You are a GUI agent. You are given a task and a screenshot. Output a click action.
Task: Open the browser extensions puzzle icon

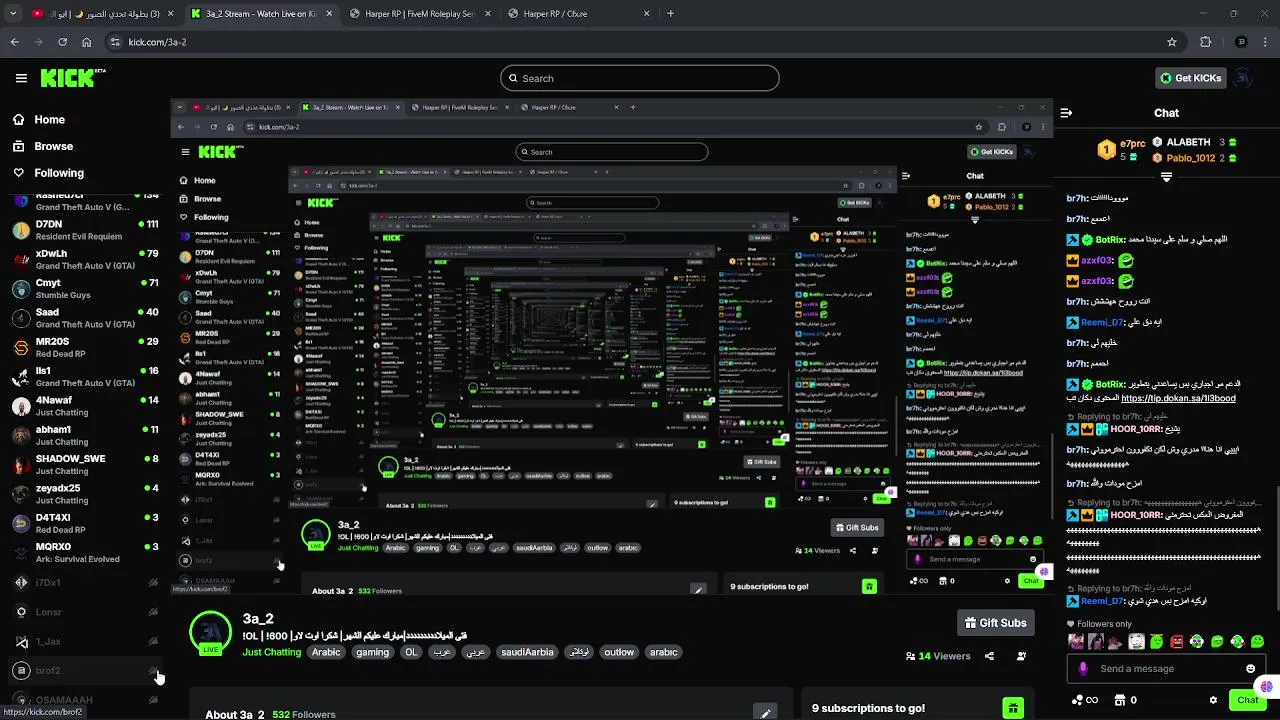(x=1205, y=42)
